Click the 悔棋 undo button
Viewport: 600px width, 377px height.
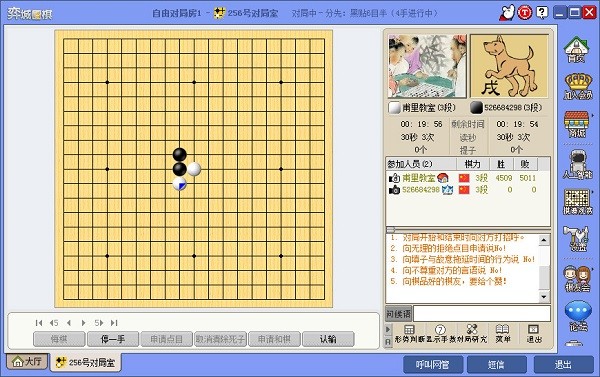[59, 339]
